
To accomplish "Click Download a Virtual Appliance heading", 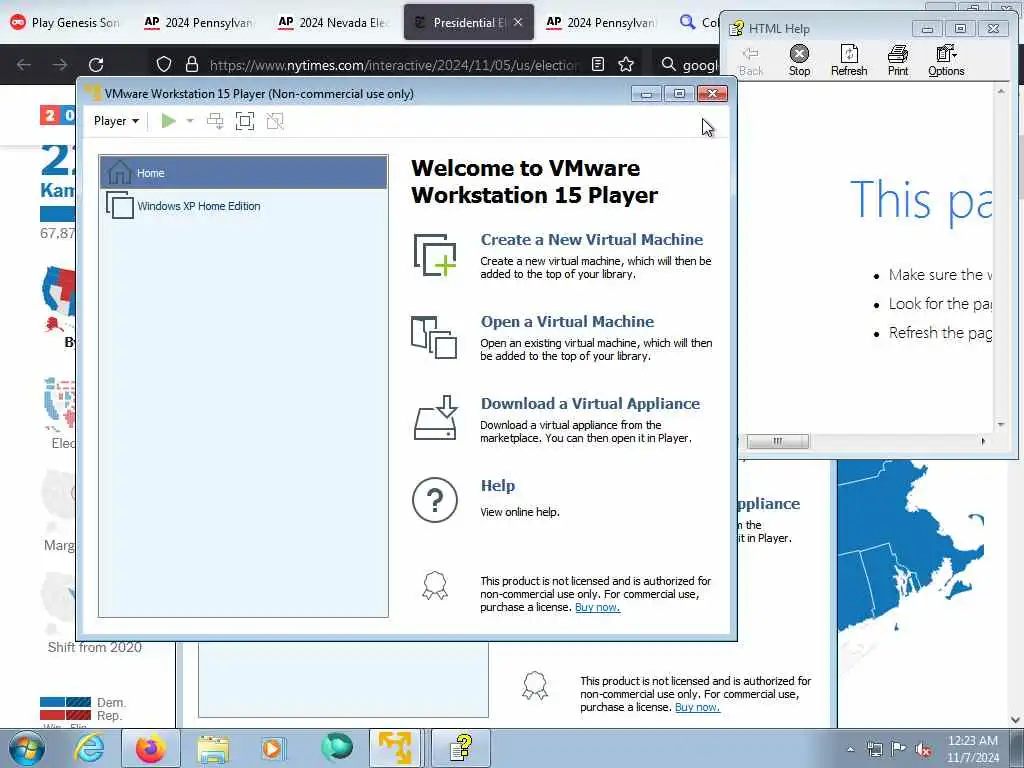I will tap(590, 404).
